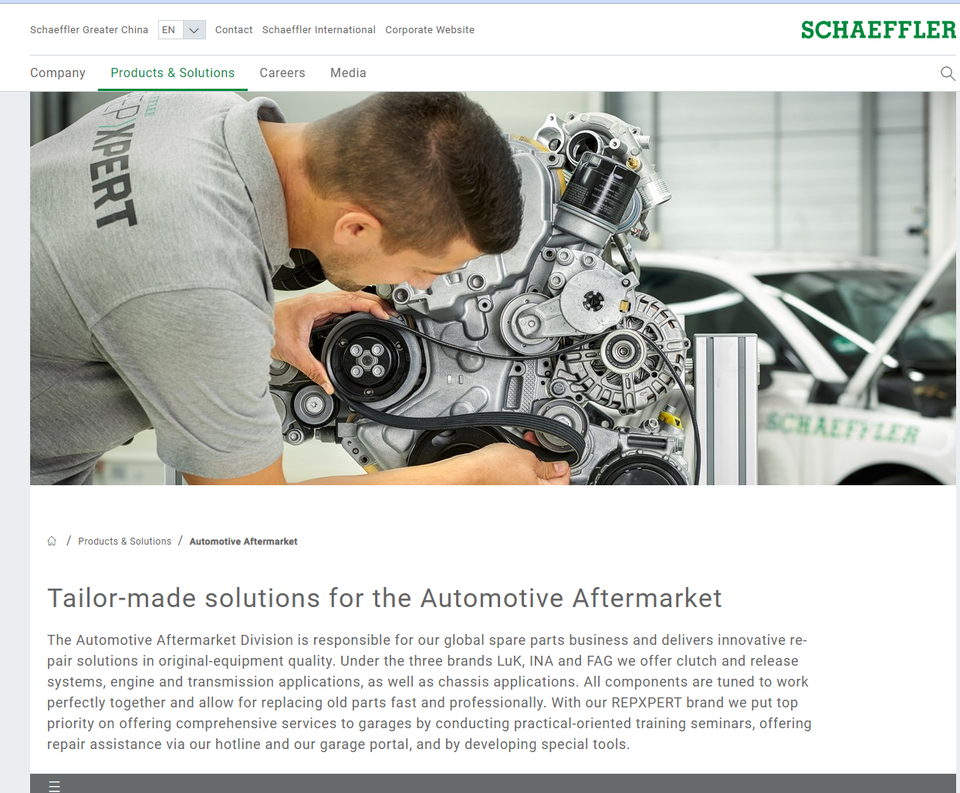
Task: Click the Schaeffler logo
Action: (x=878, y=29)
